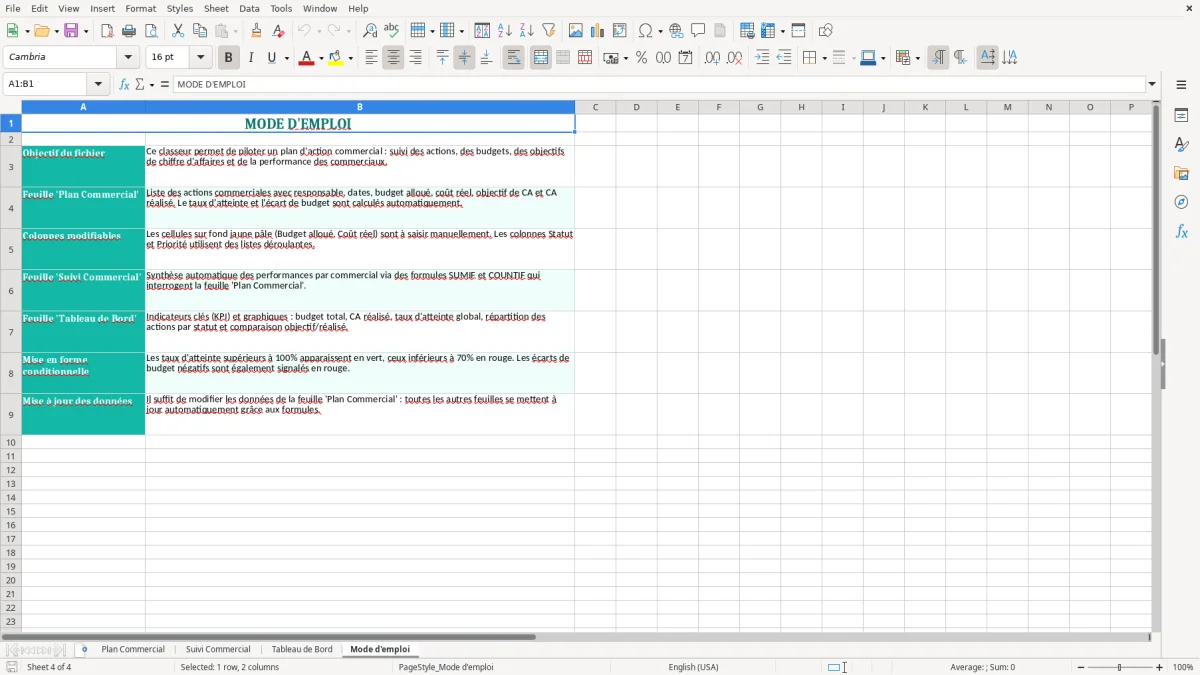Expand the font size dropdown
The width and height of the screenshot is (1200, 675).
tap(200, 58)
